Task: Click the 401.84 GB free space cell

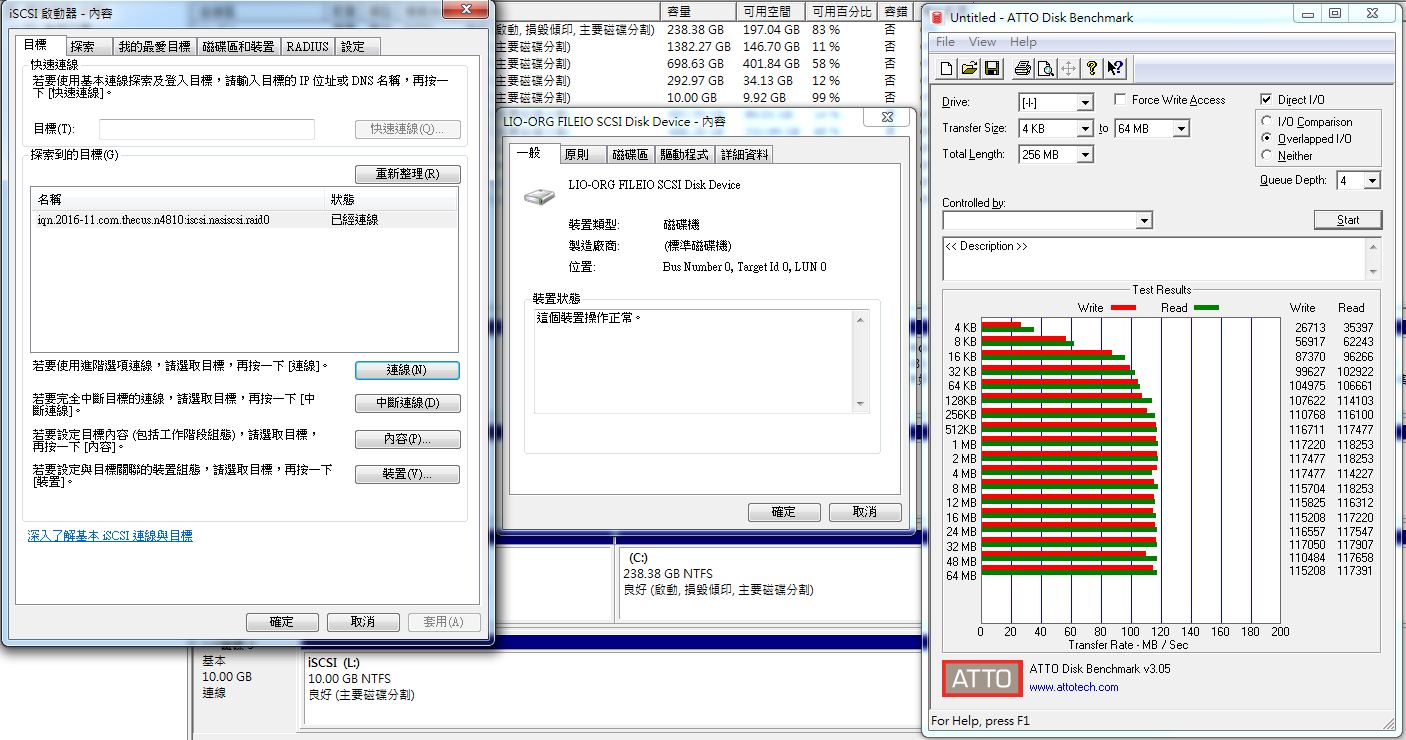Action: [771, 64]
